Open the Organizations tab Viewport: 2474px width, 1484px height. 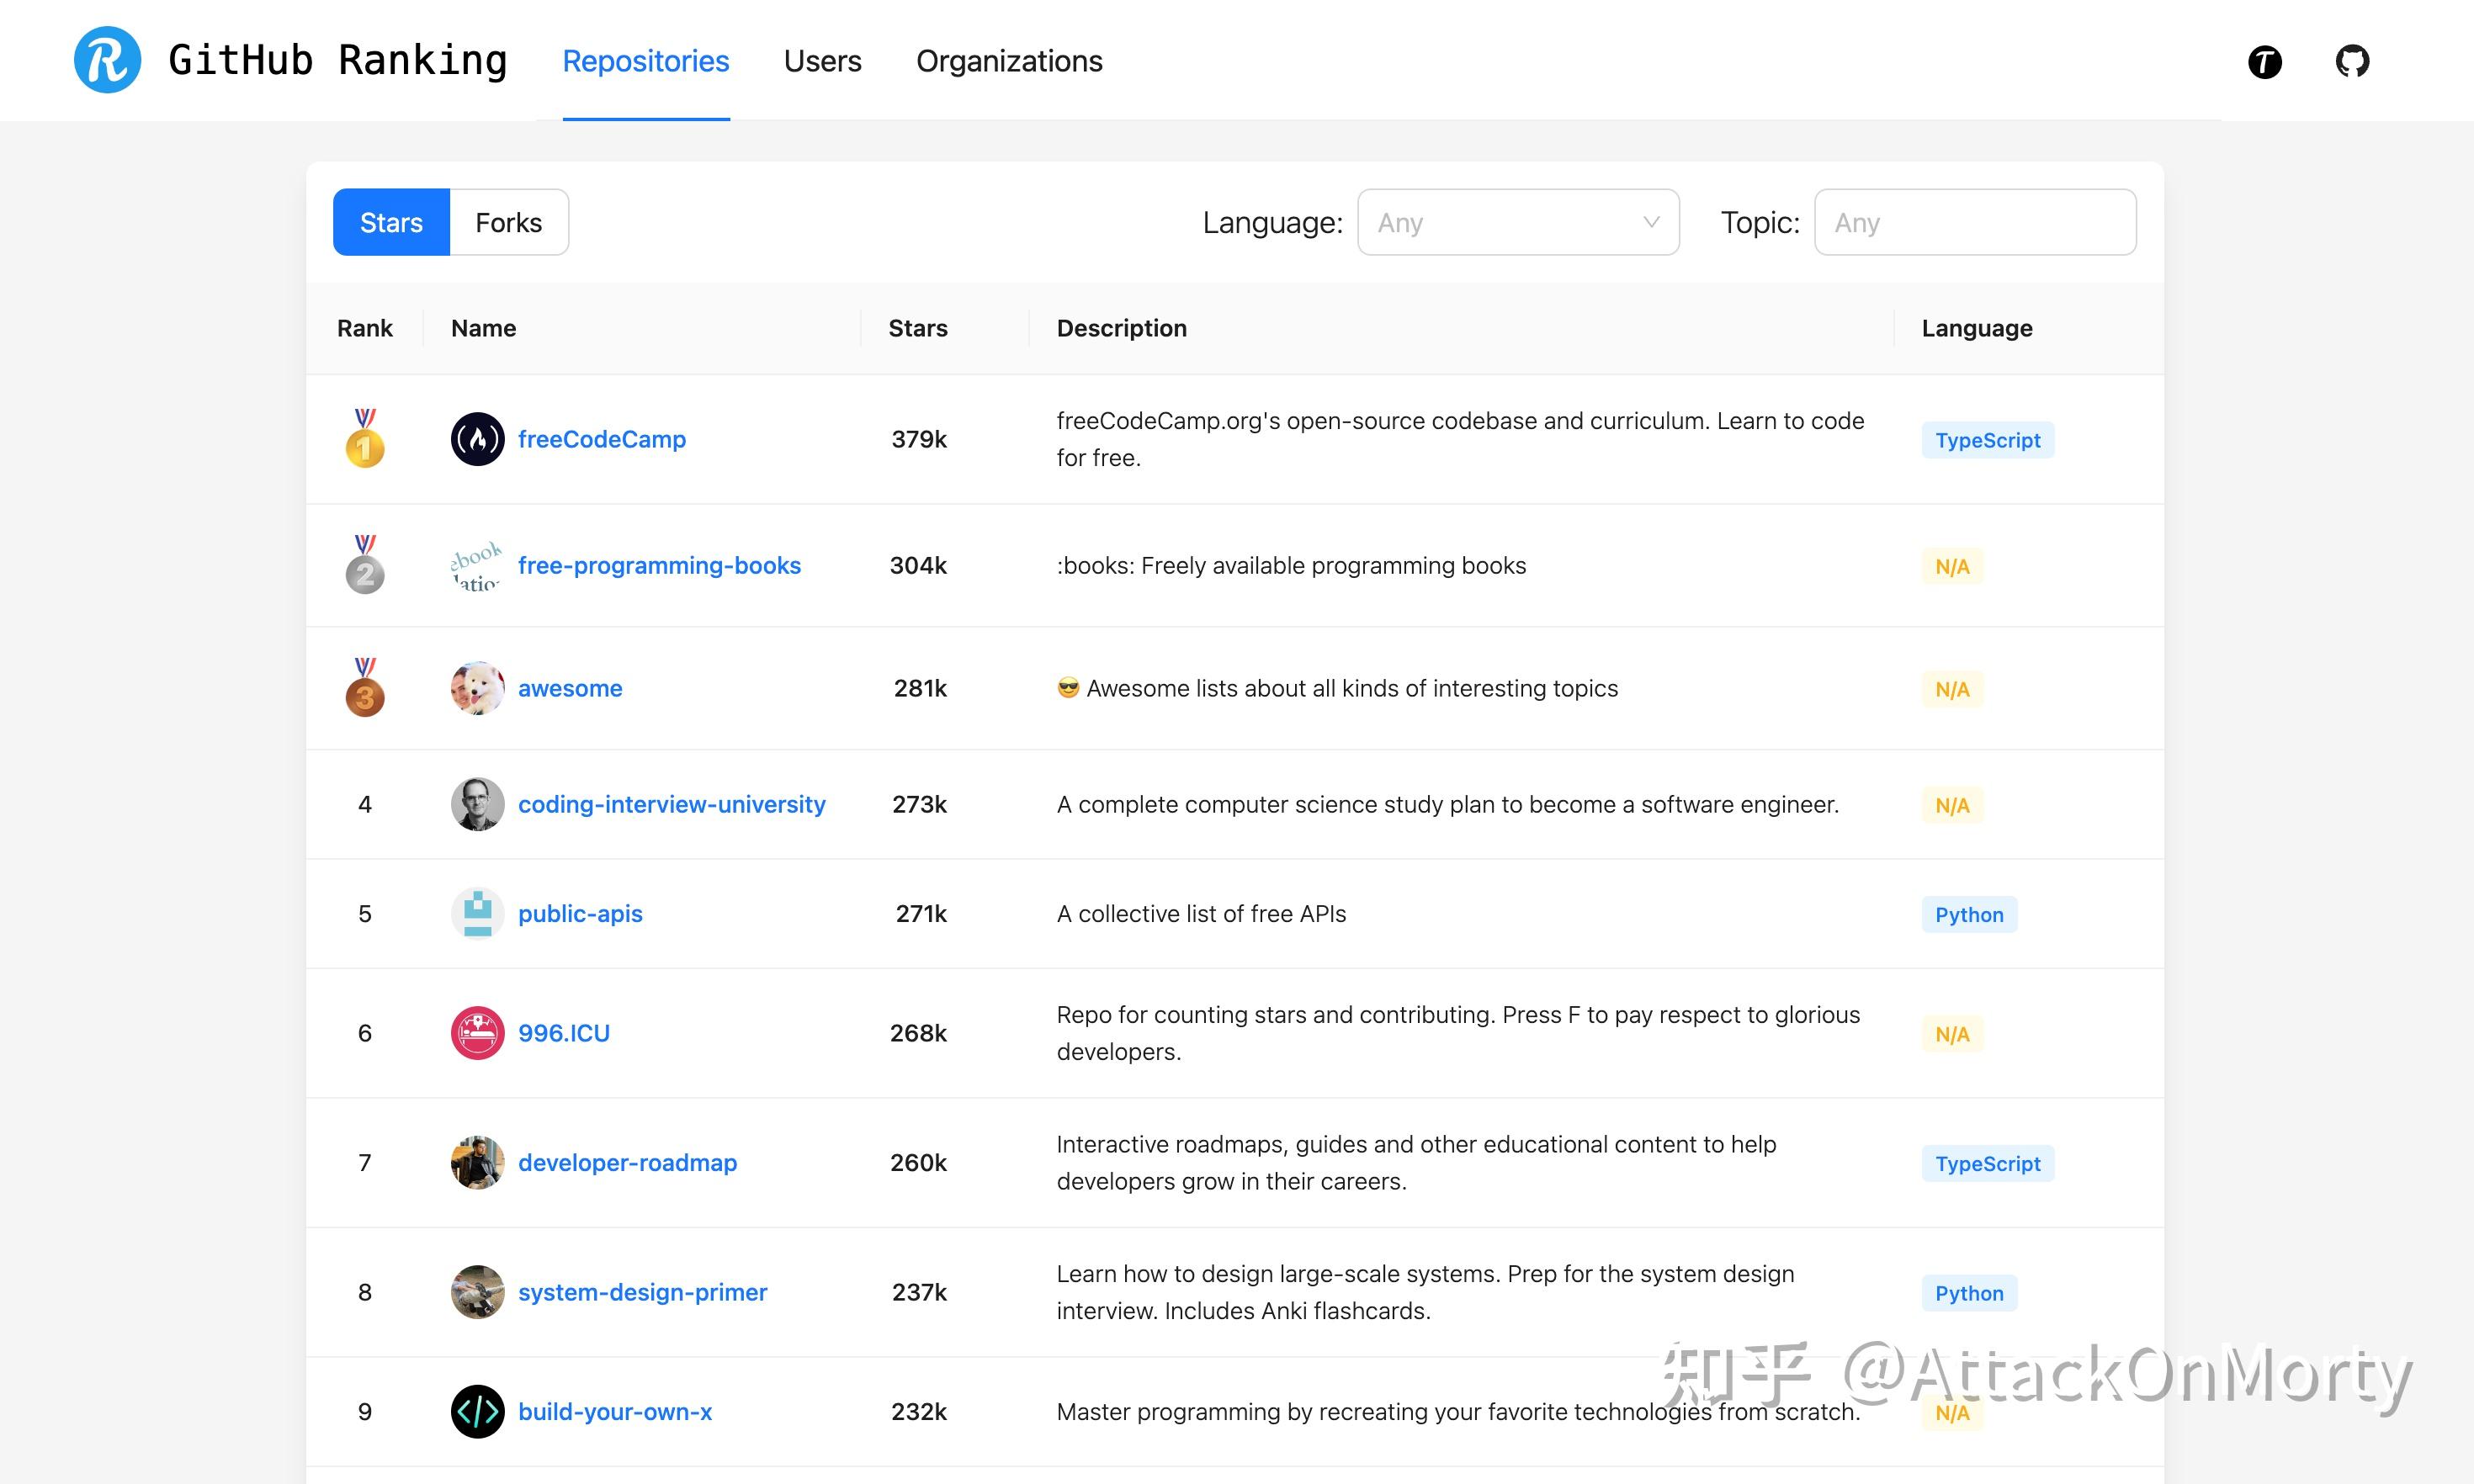click(x=1010, y=61)
